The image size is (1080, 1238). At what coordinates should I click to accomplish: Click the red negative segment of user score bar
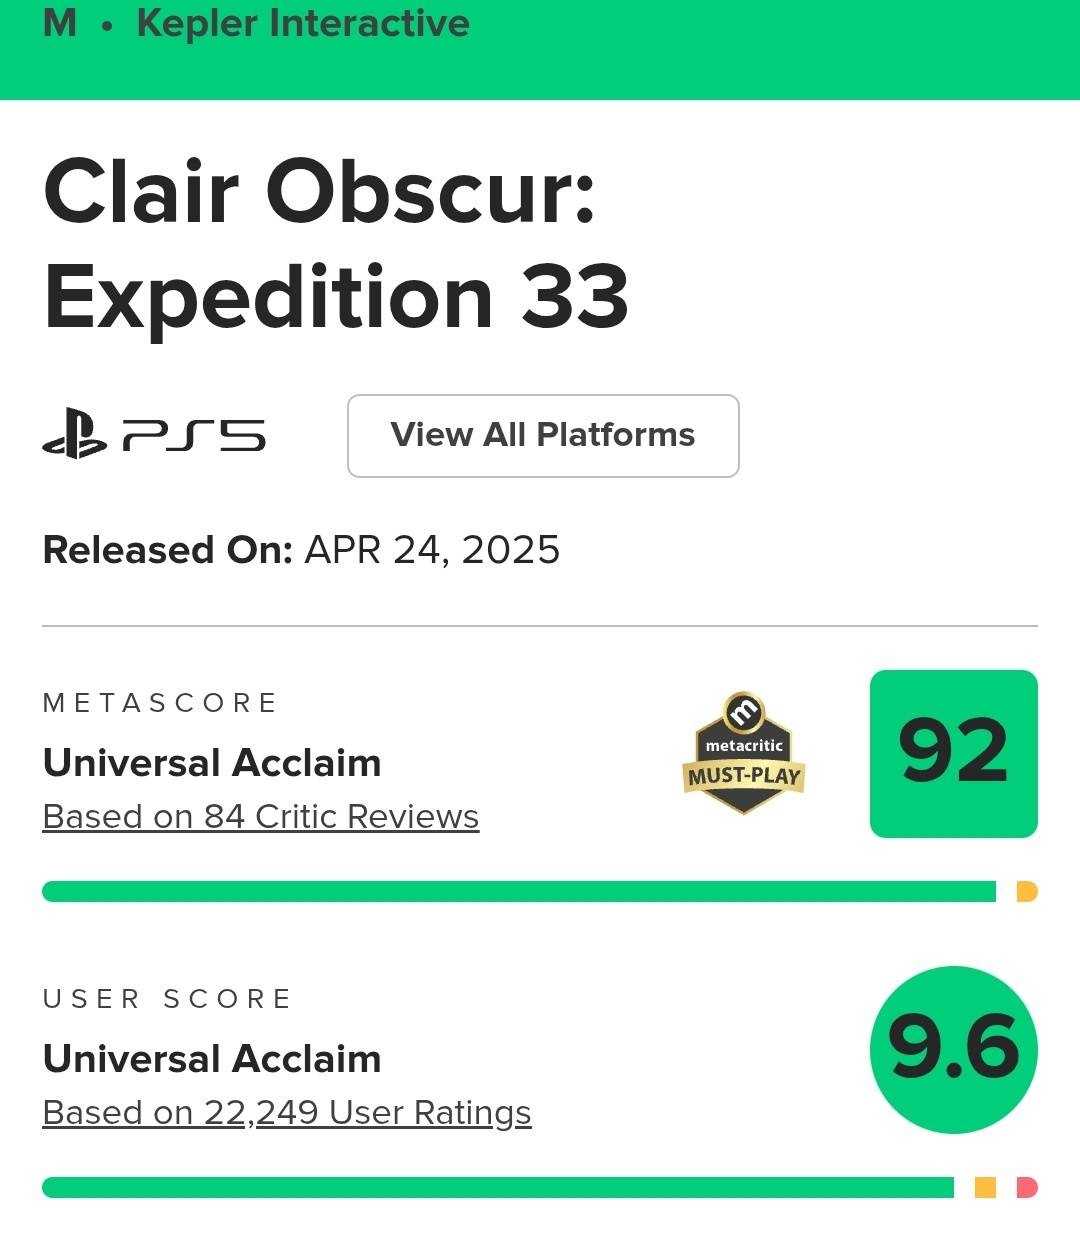(1027, 1187)
